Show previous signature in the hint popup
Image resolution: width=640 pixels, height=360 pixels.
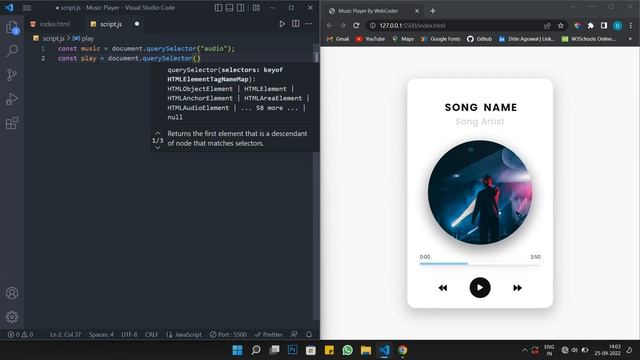(158, 133)
